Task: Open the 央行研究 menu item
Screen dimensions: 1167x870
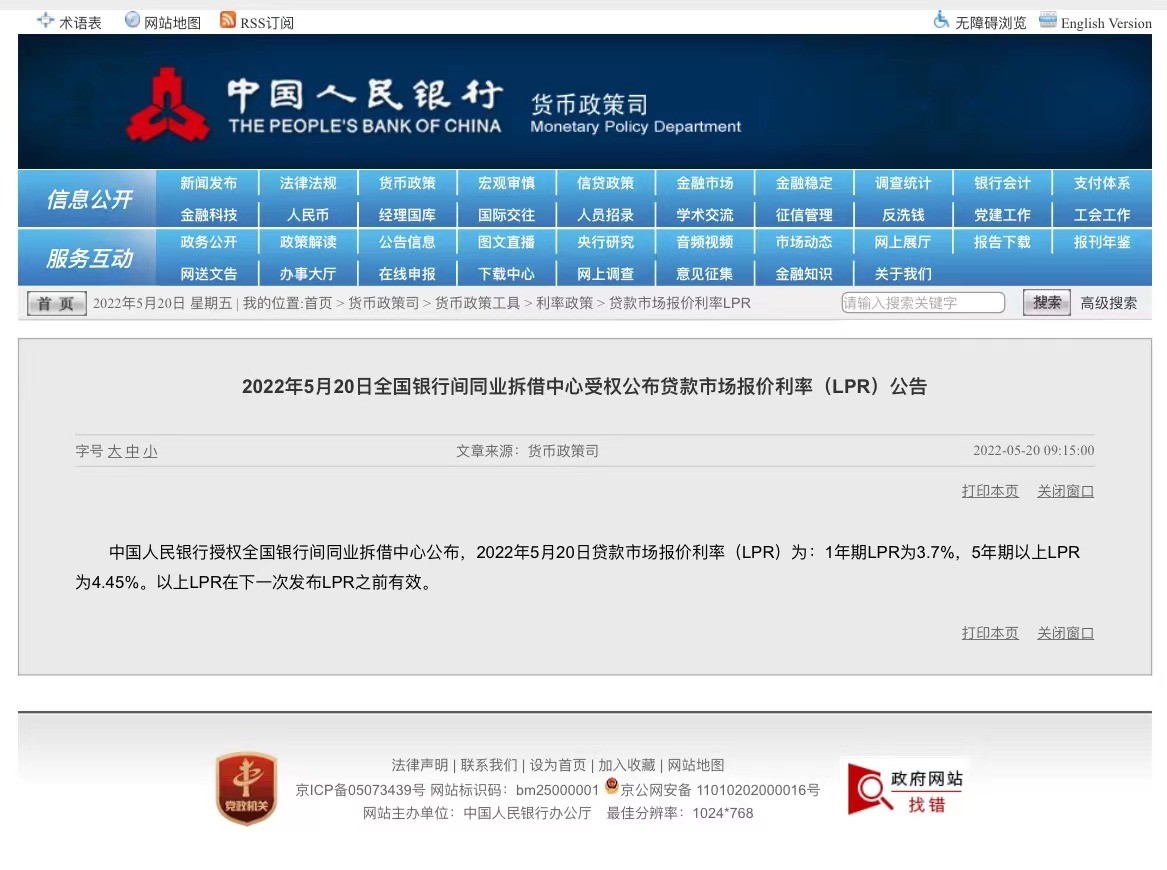Action: tap(605, 242)
